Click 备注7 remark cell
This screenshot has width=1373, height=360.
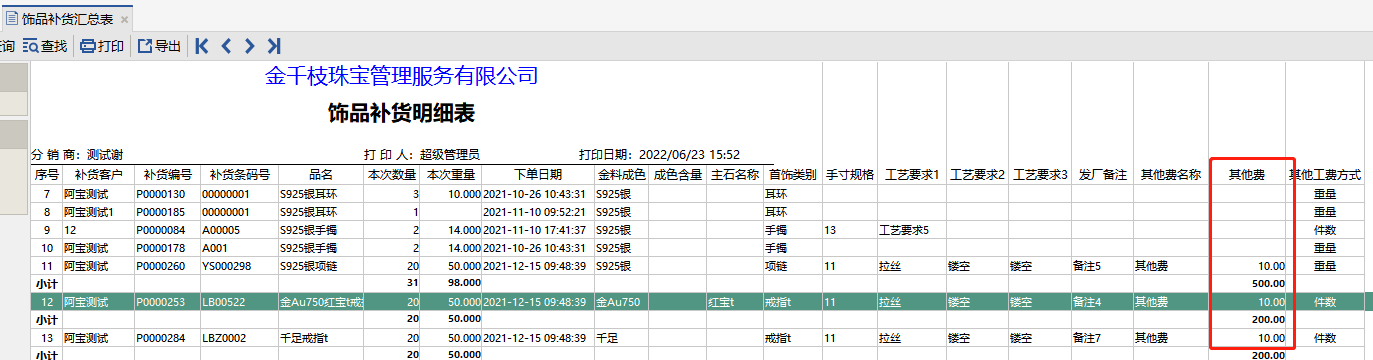point(1087,337)
